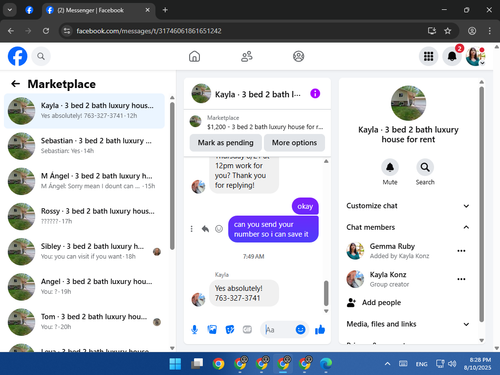Click the browser address bar URL
Viewport: 500px width, 375px height.
pyautogui.click(x=149, y=31)
